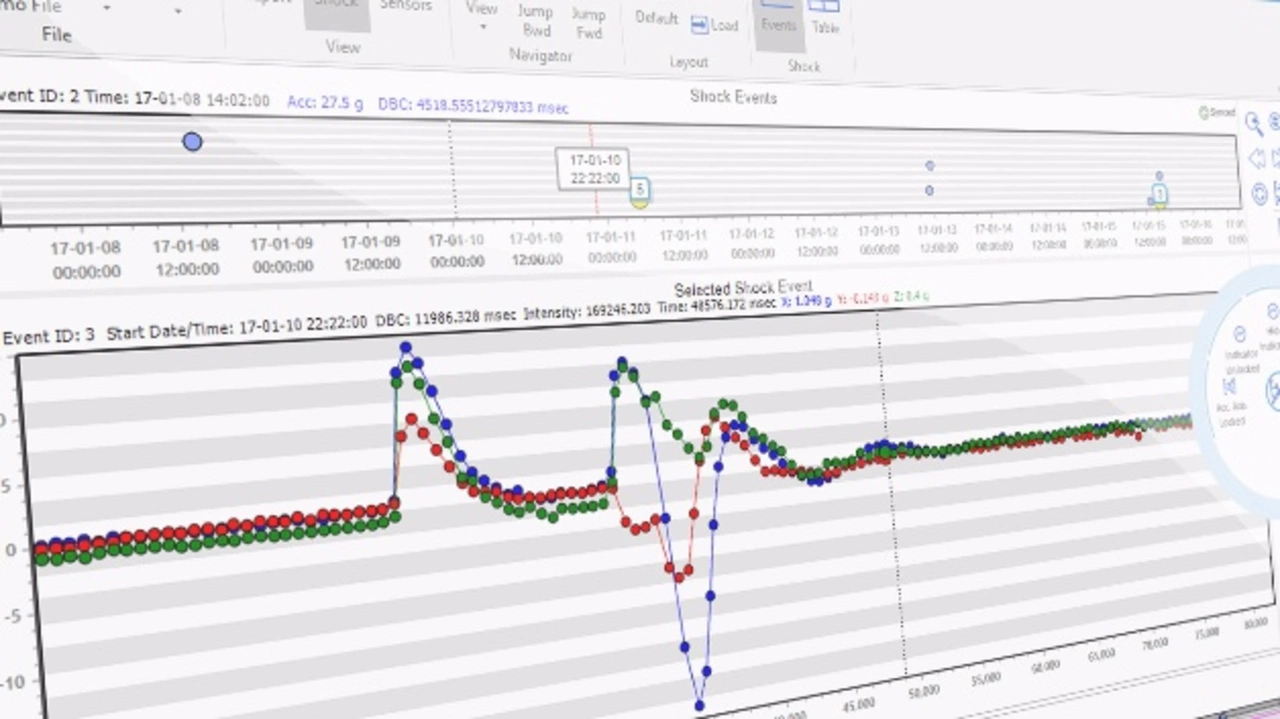The image size is (1280, 719).
Task: Click the blue 'X: 1.349 g' reading
Action: click(x=806, y=300)
